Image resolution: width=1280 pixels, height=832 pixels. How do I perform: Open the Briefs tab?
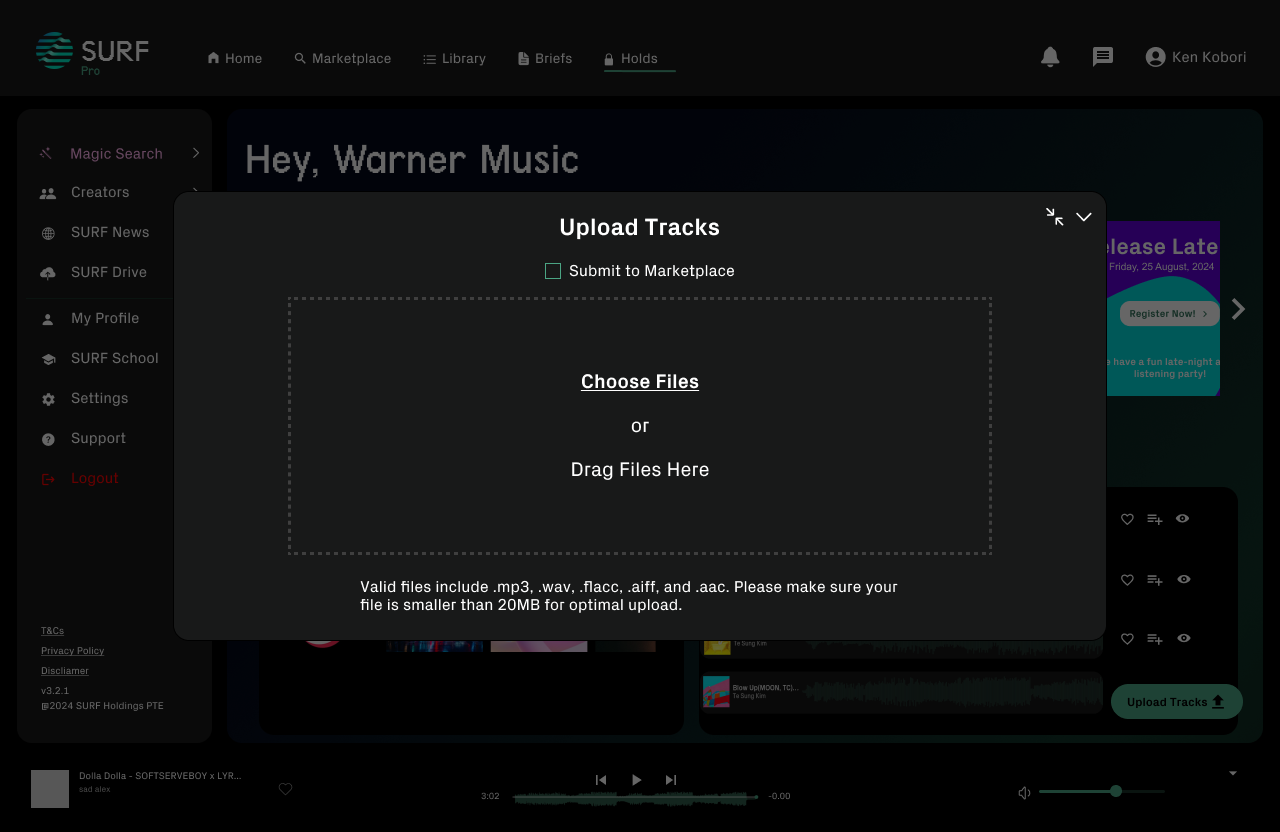(x=545, y=59)
